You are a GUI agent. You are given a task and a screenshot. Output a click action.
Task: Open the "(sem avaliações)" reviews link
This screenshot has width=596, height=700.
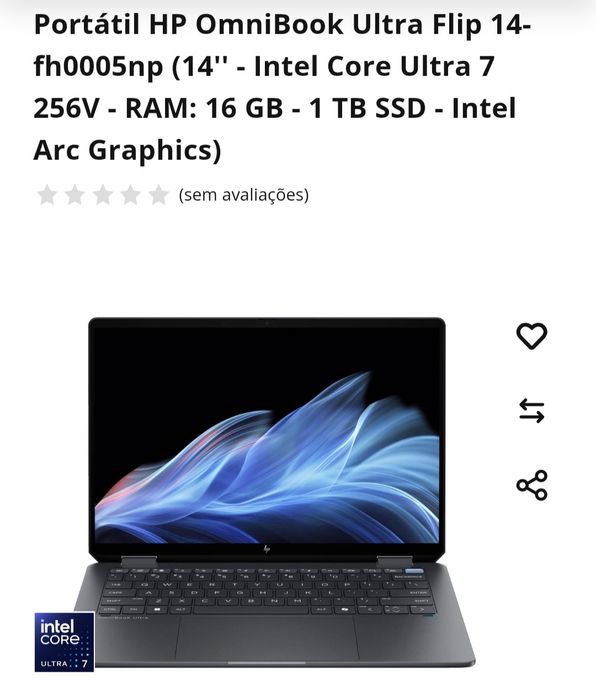point(244,195)
